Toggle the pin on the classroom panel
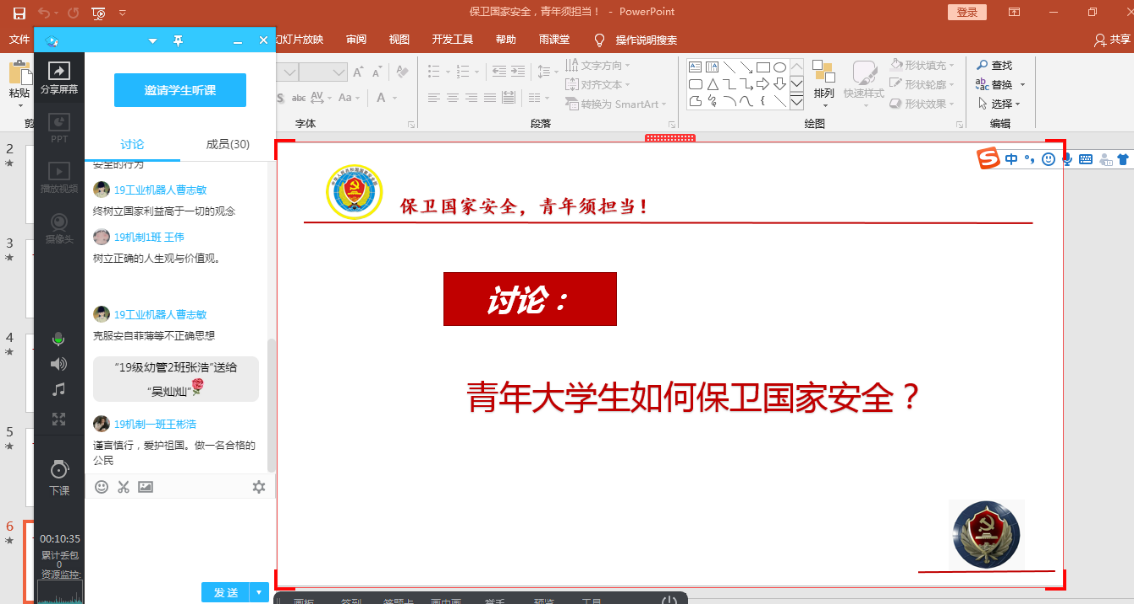 coord(178,41)
